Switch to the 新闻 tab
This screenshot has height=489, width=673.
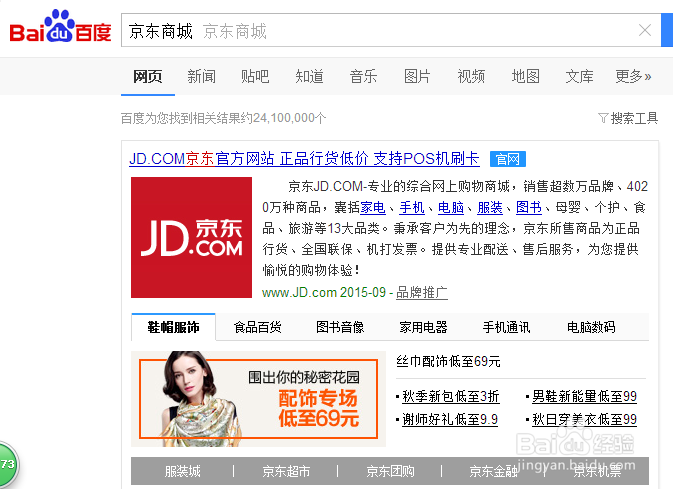tap(201, 76)
